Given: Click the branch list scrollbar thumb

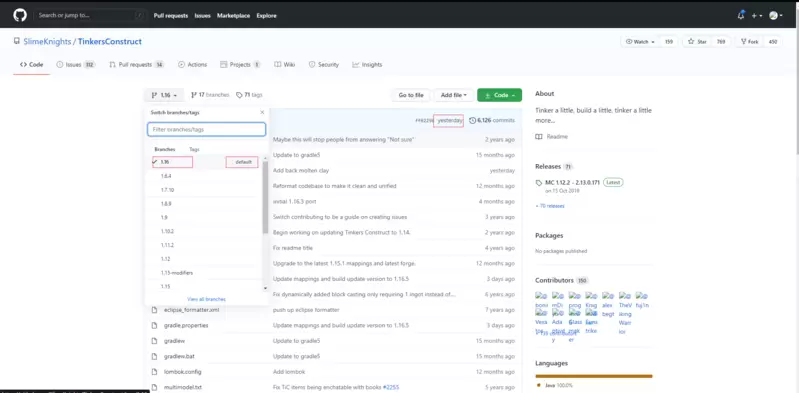Looking at the screenshot, I should pyautogui.click(x=265, y=198).
